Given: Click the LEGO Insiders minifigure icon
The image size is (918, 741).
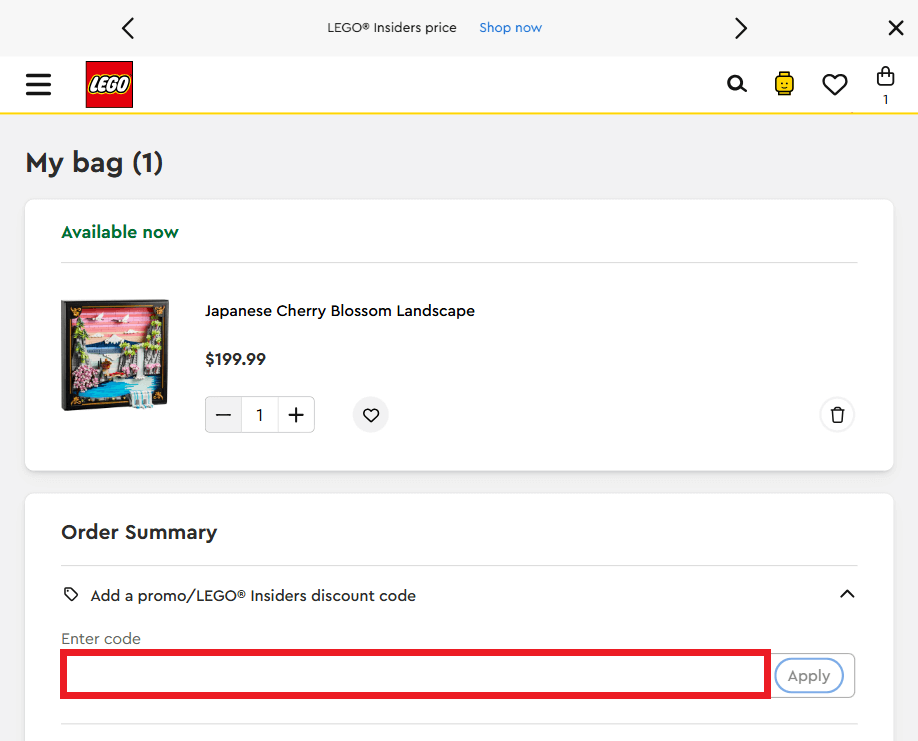Looking at the screenshot, I should click(784, 84).
